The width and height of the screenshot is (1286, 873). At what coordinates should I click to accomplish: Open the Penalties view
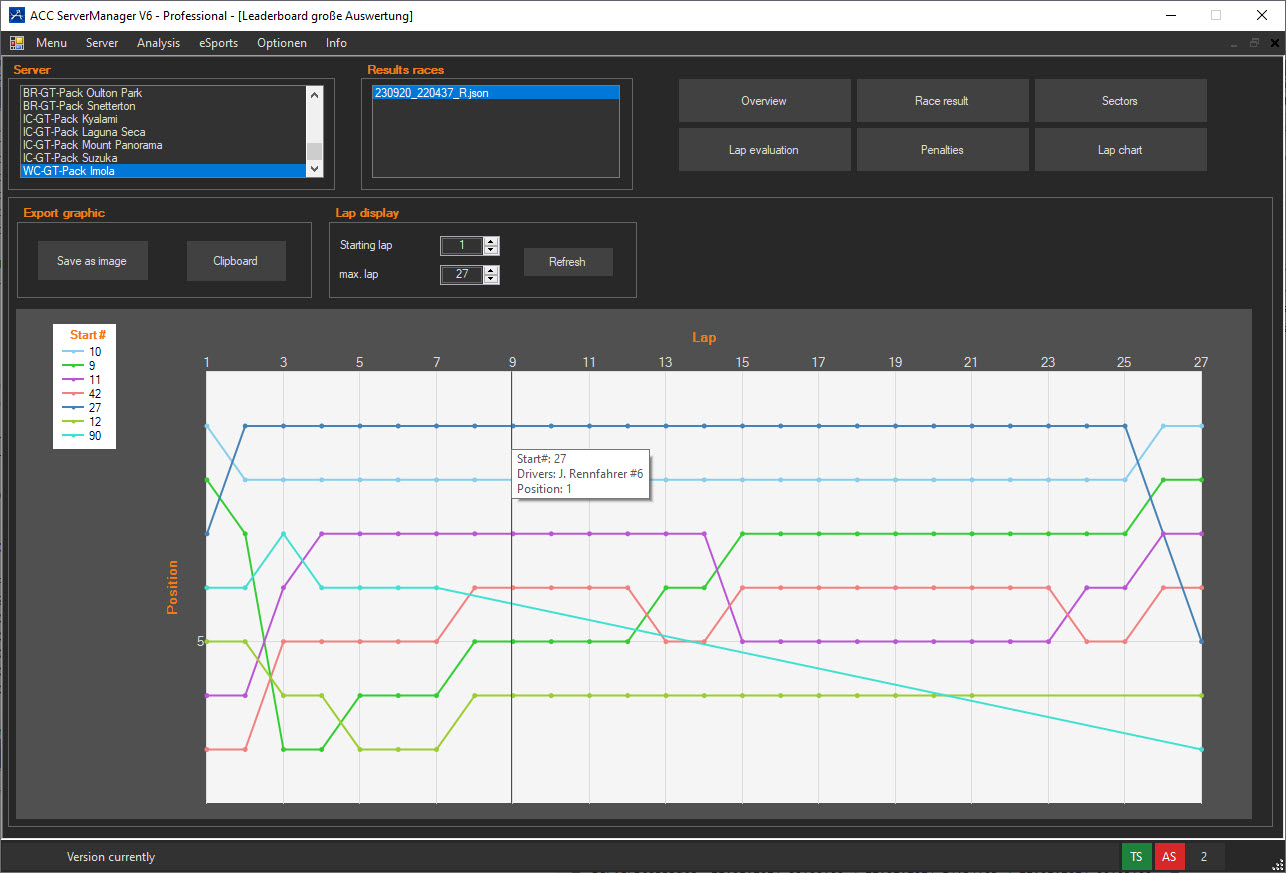[942, 150]
